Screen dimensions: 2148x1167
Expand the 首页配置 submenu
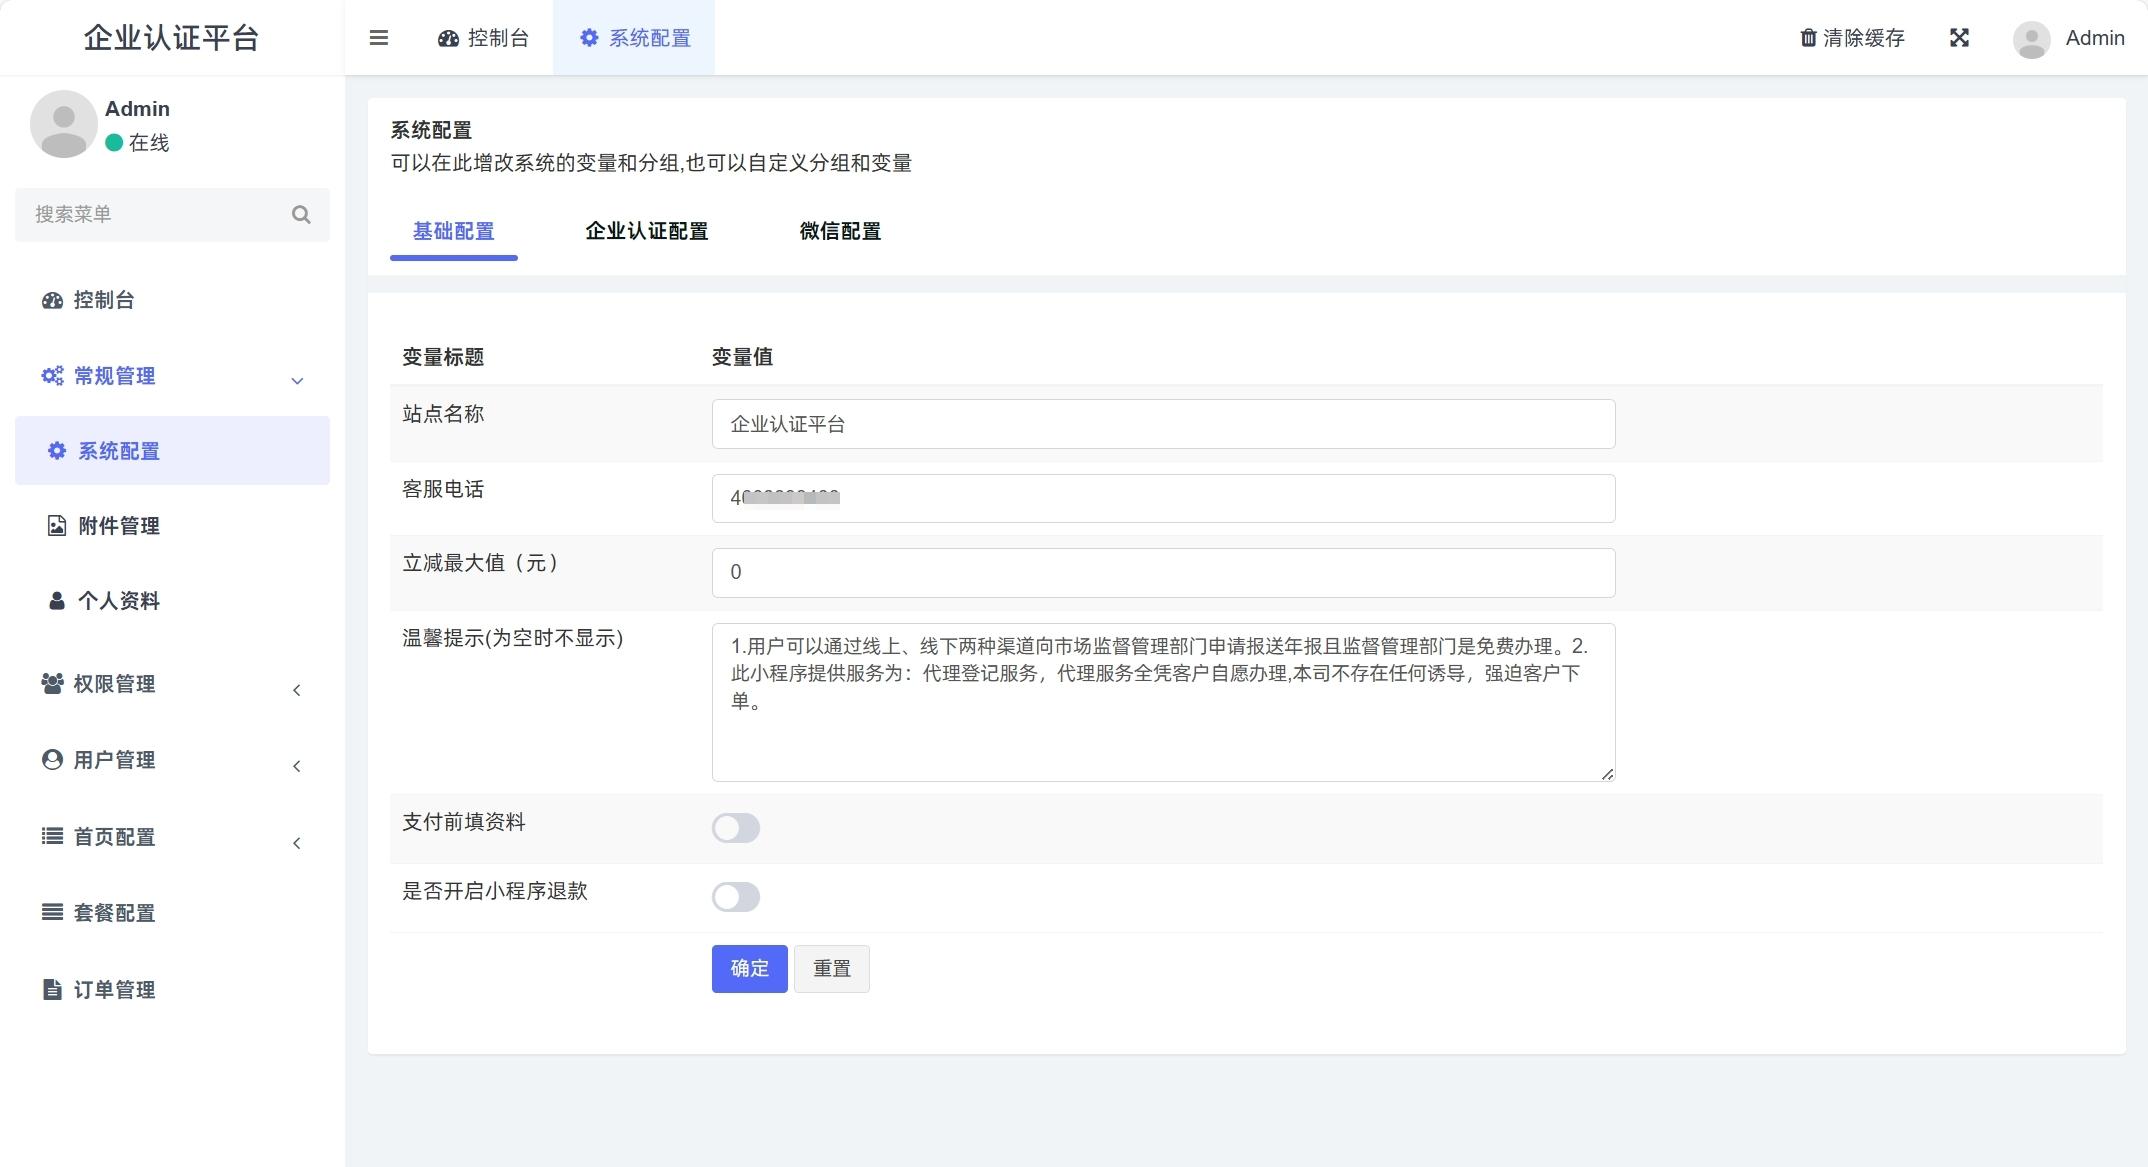click(296, 843)
